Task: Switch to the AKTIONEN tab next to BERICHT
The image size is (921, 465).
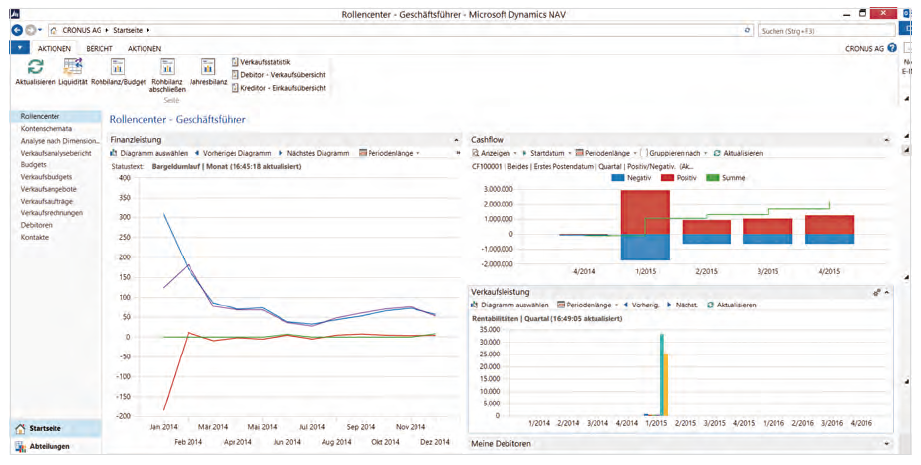Action: 144,49
